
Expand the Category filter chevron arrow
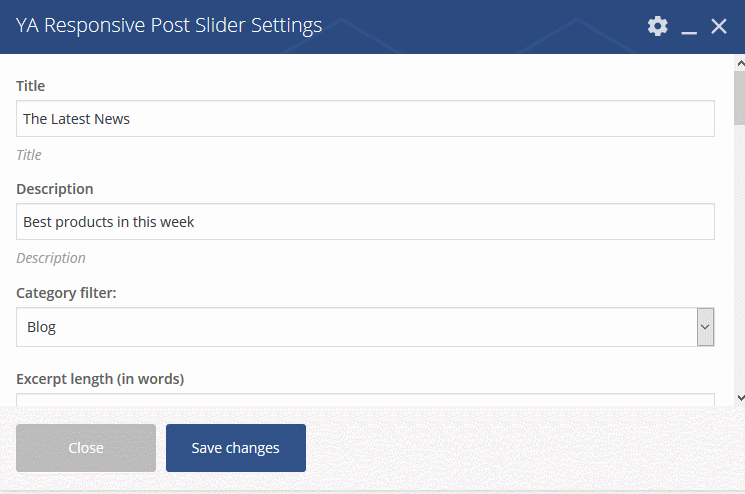(705, 327)
